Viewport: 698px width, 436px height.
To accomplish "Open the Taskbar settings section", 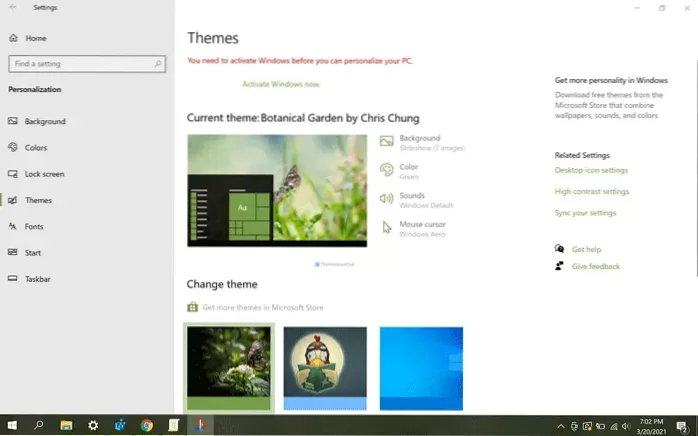I will 37,279.
